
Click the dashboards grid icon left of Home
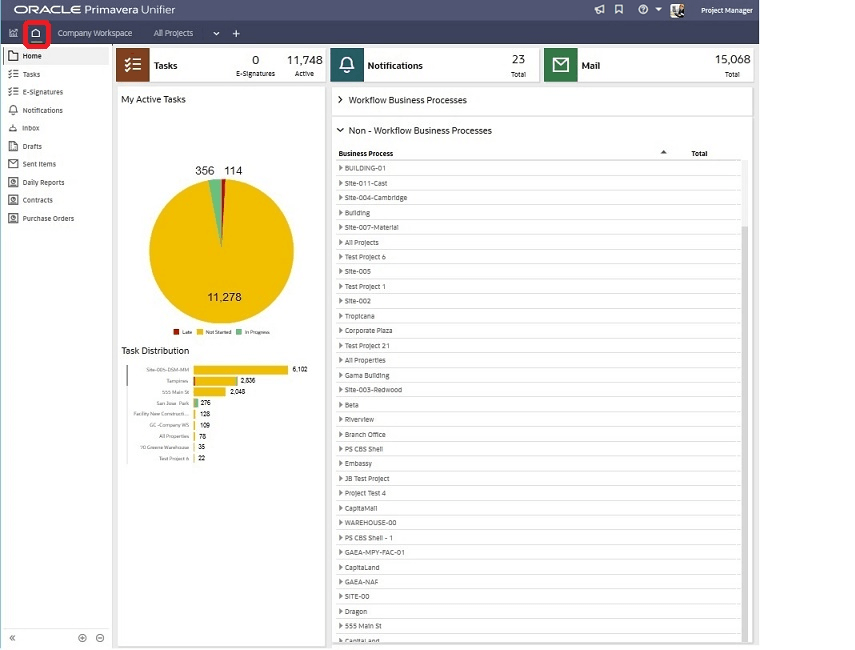point(13,33)
